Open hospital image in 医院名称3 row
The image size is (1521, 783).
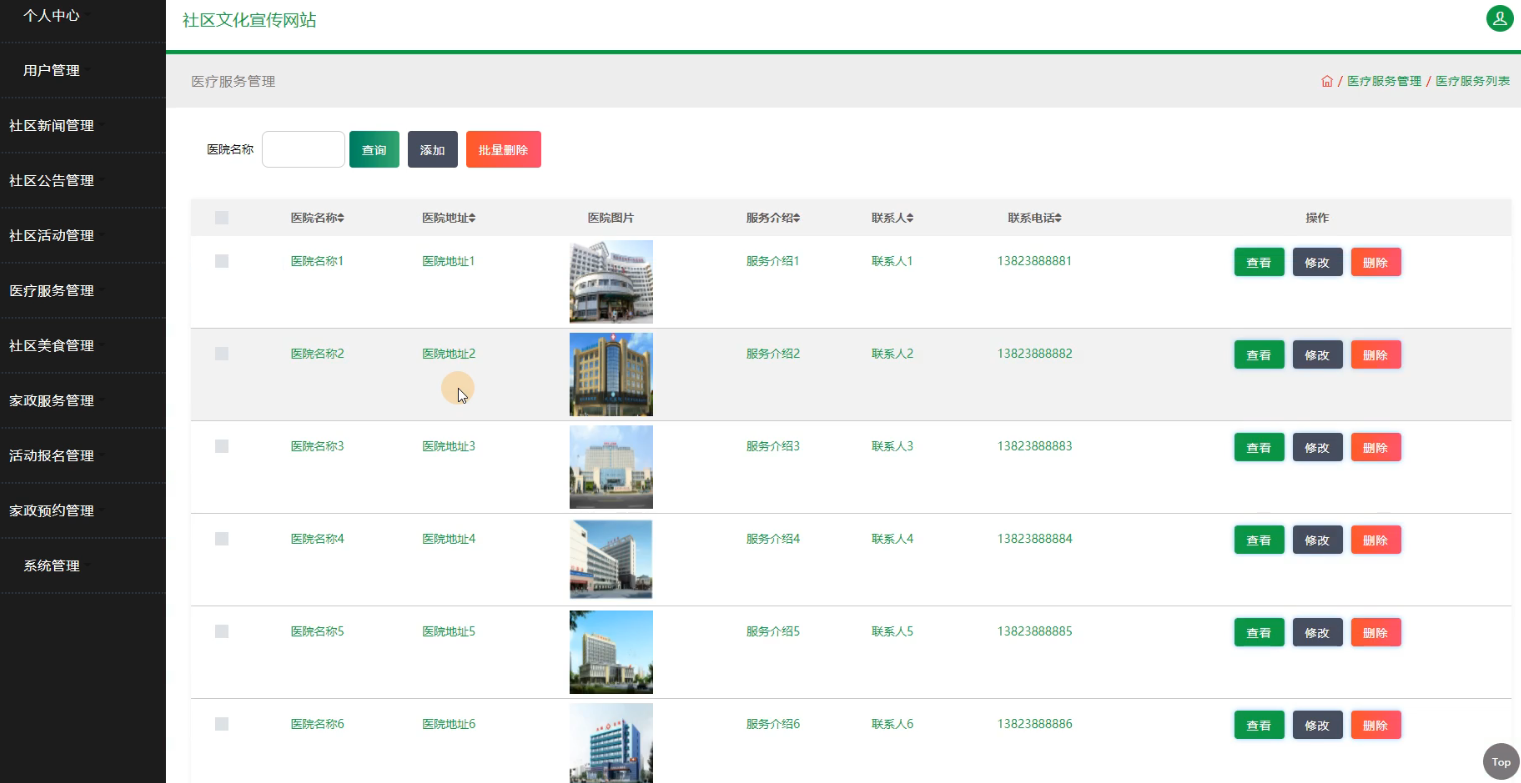pos(611,467)
